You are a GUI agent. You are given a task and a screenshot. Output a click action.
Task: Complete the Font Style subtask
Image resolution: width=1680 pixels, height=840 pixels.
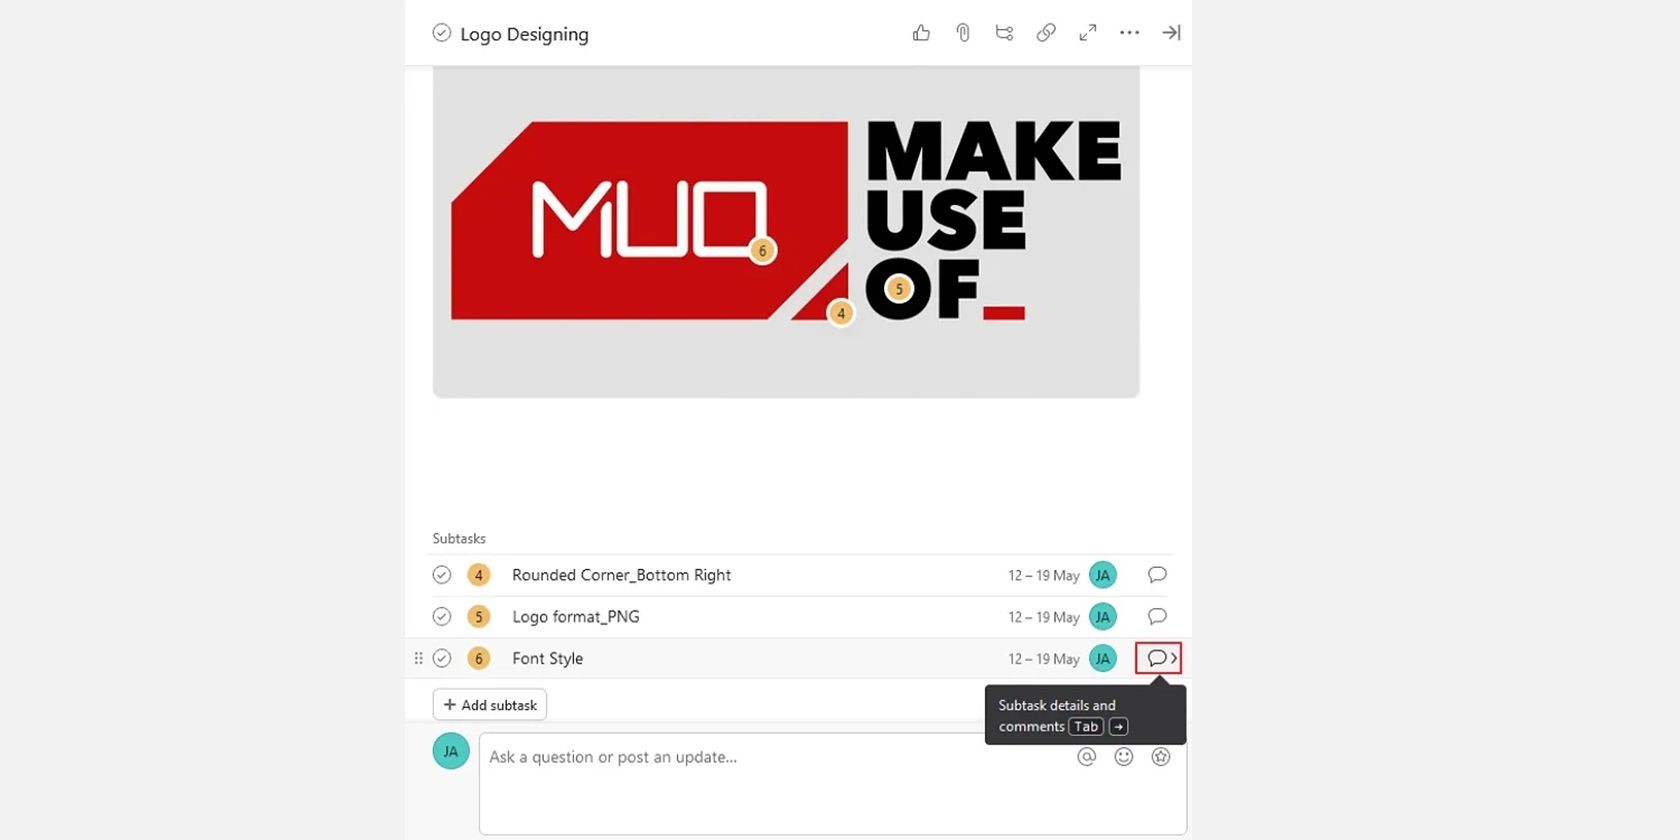(441, 658)
